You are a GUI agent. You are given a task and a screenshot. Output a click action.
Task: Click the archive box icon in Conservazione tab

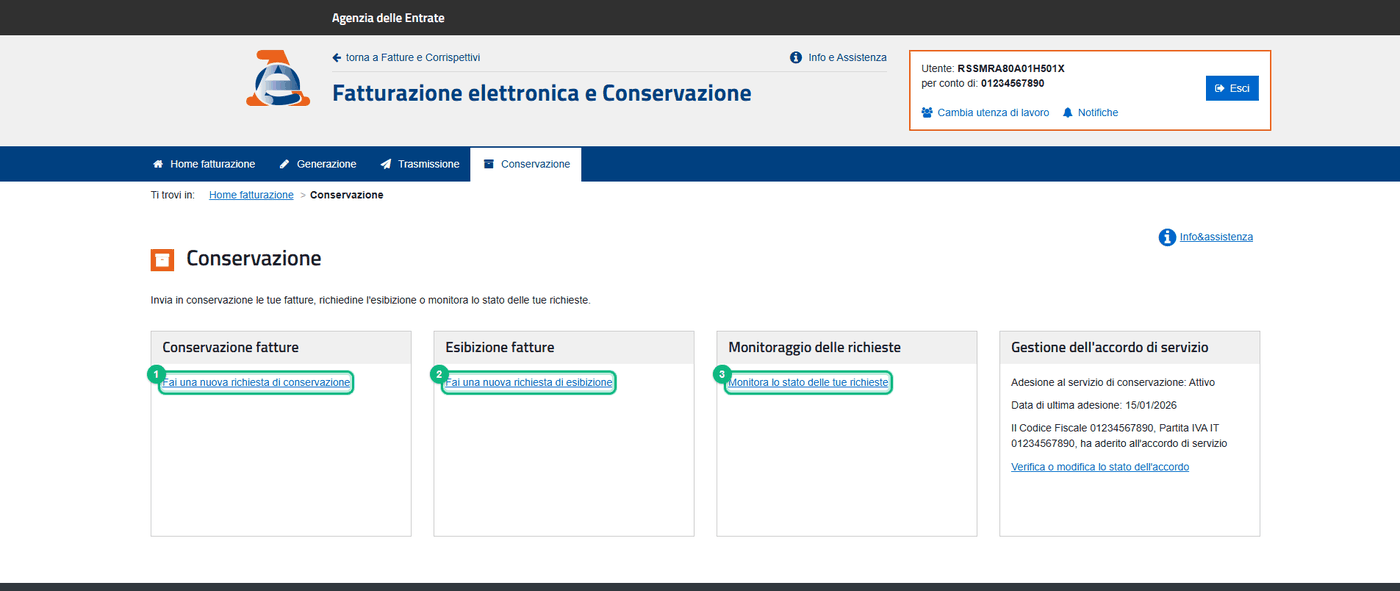489,164
